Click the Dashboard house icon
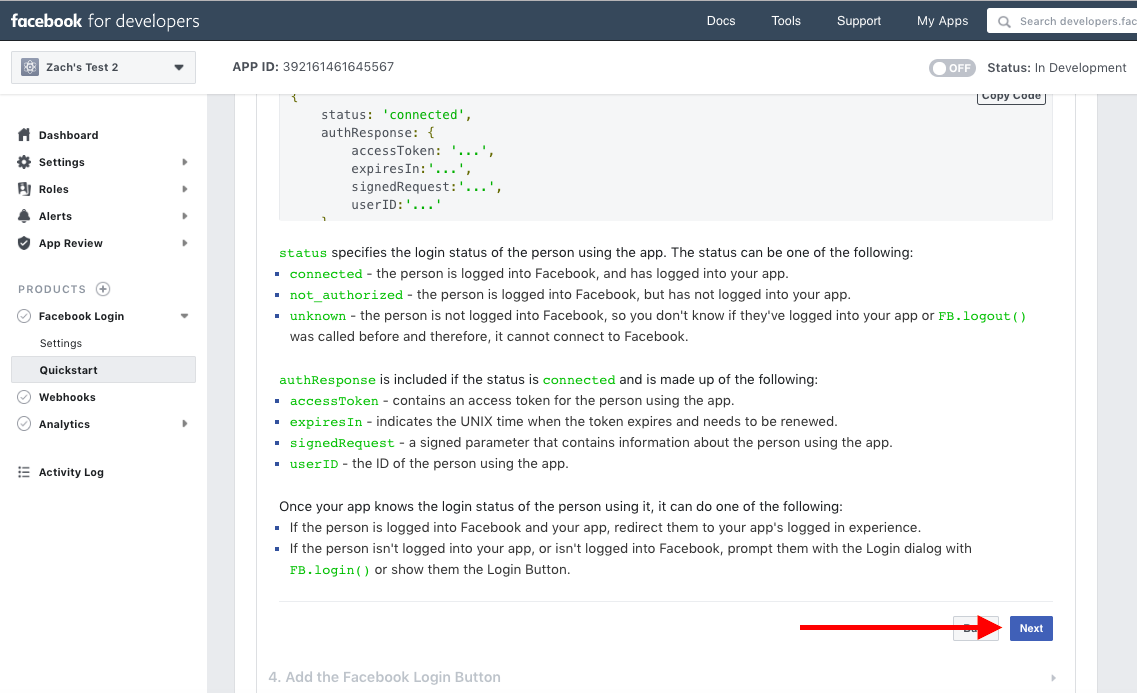 pyautogui.click(x=24, y=135)
